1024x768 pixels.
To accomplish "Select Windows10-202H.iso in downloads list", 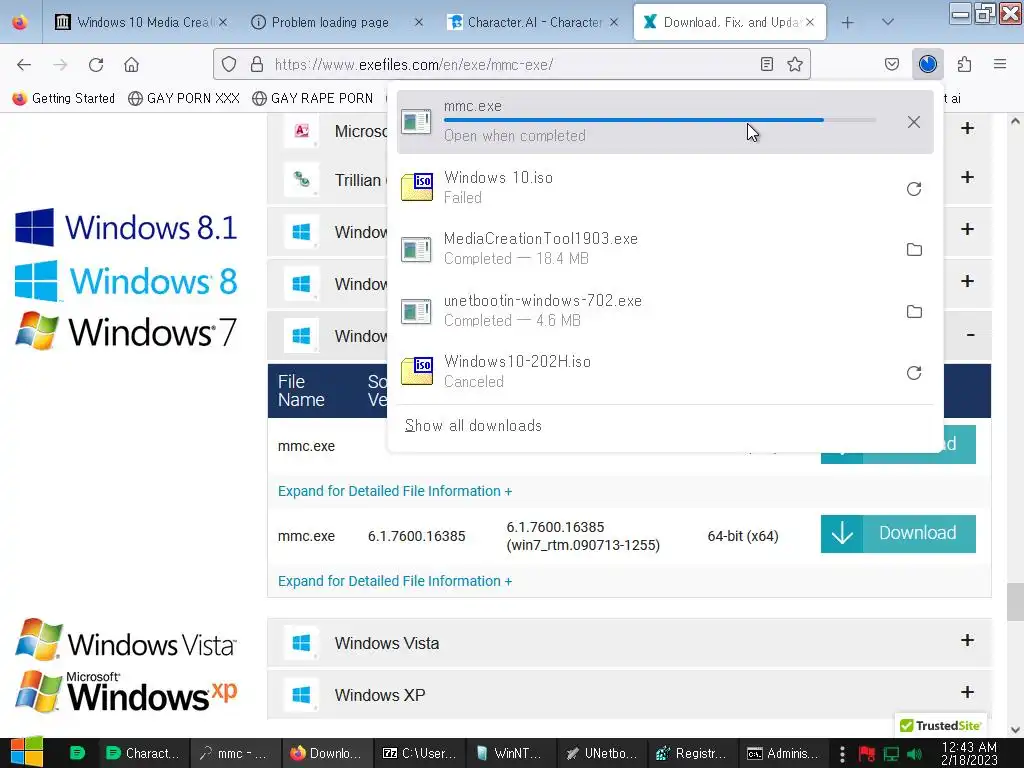I will tap(665, 372).
